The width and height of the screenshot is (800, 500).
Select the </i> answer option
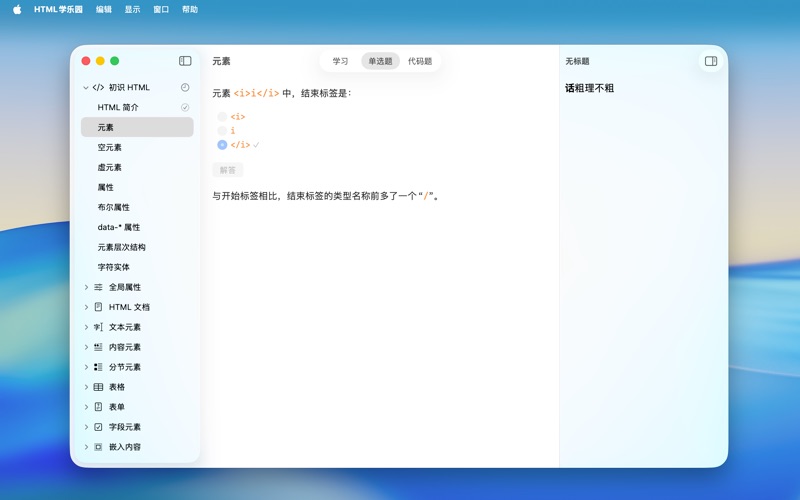coord(222,145)
